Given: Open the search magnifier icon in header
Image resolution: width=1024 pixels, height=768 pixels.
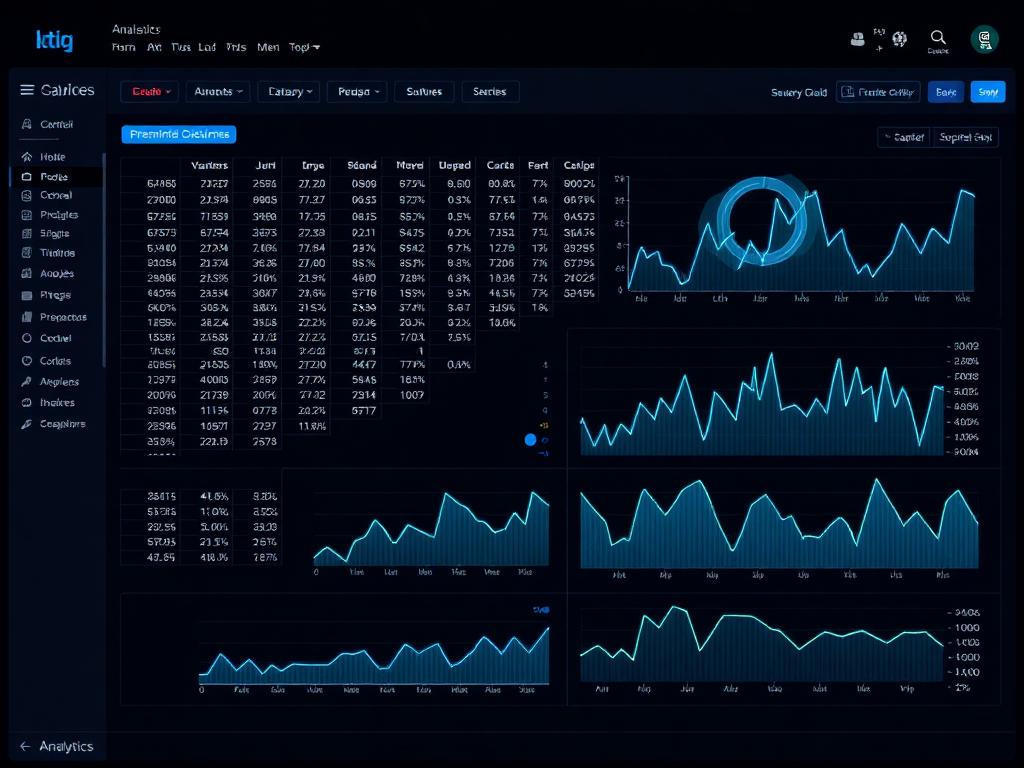Looking at the screenshot, I should [x=938, y=37].
